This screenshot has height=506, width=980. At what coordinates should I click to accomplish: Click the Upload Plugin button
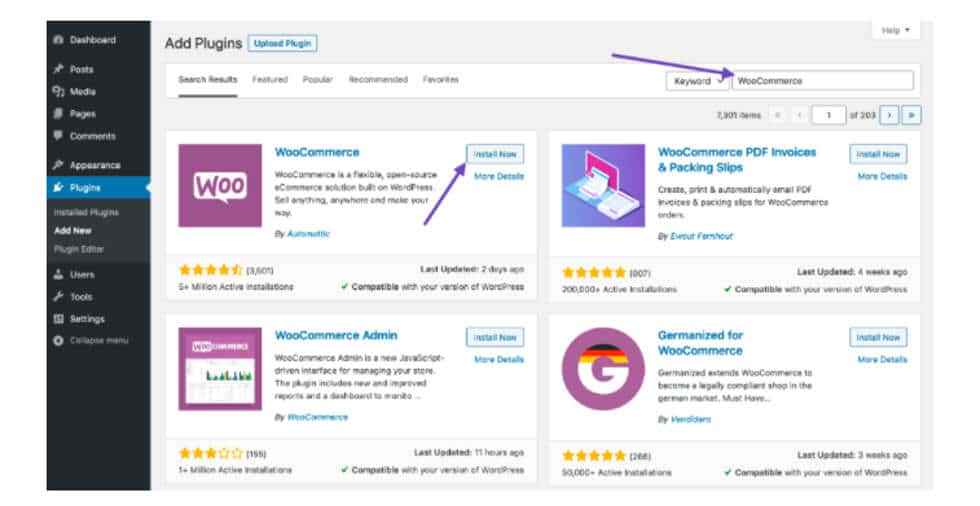pyautogui.click(x=282, y=44)
